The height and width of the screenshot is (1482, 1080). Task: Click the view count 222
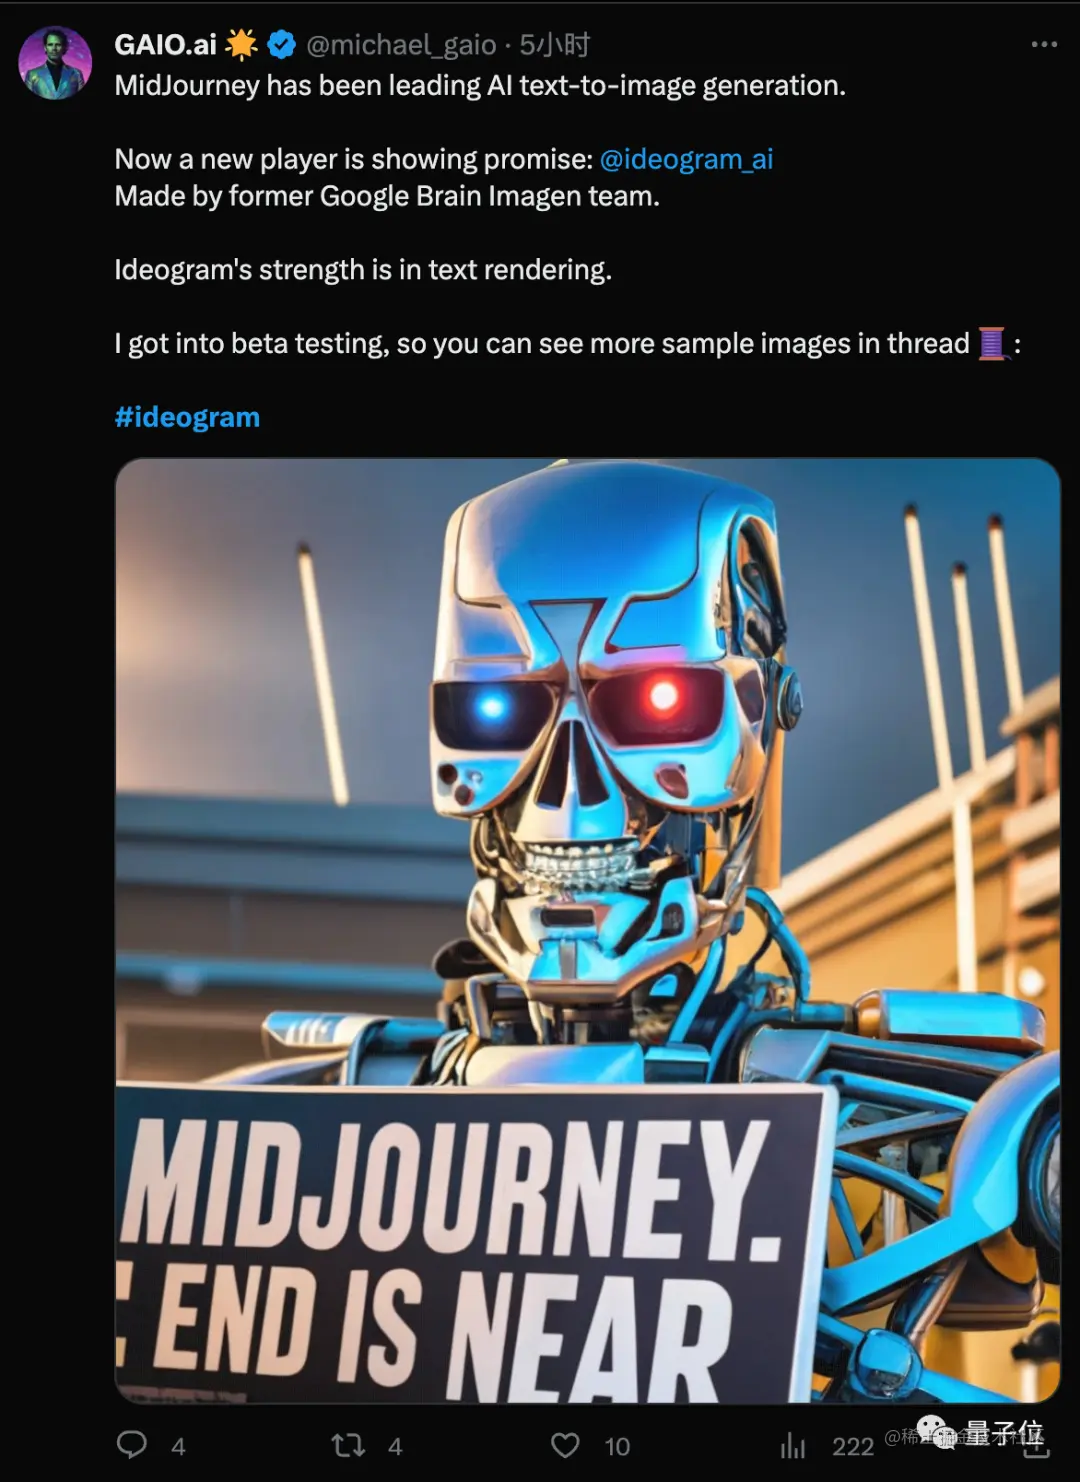(853, 1446)
